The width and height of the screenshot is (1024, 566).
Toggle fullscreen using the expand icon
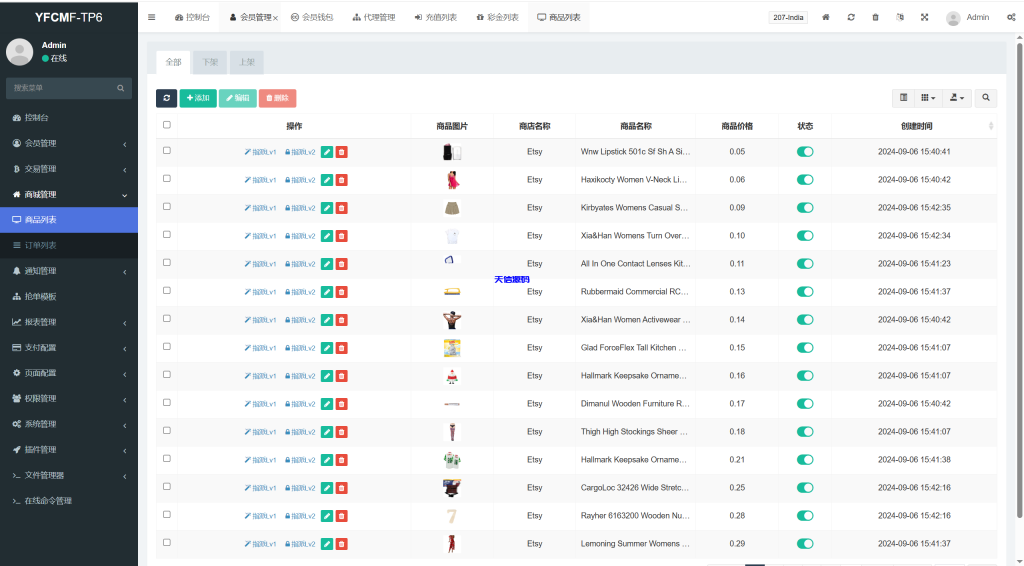925,18
